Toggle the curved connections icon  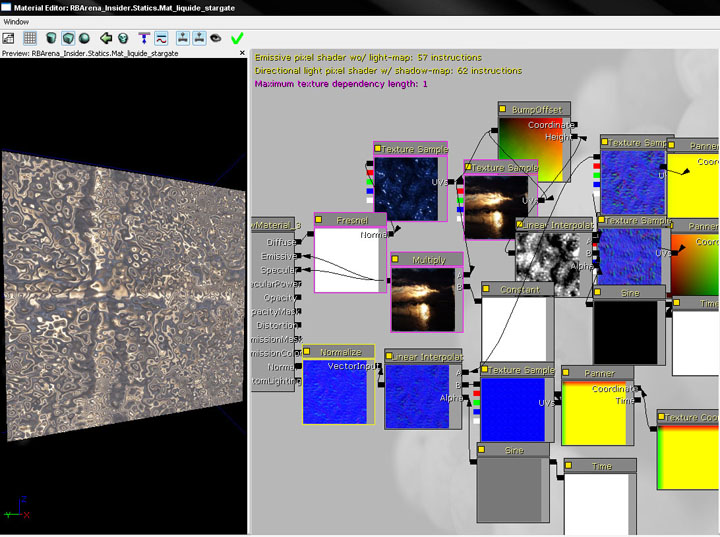coord(161,38)
